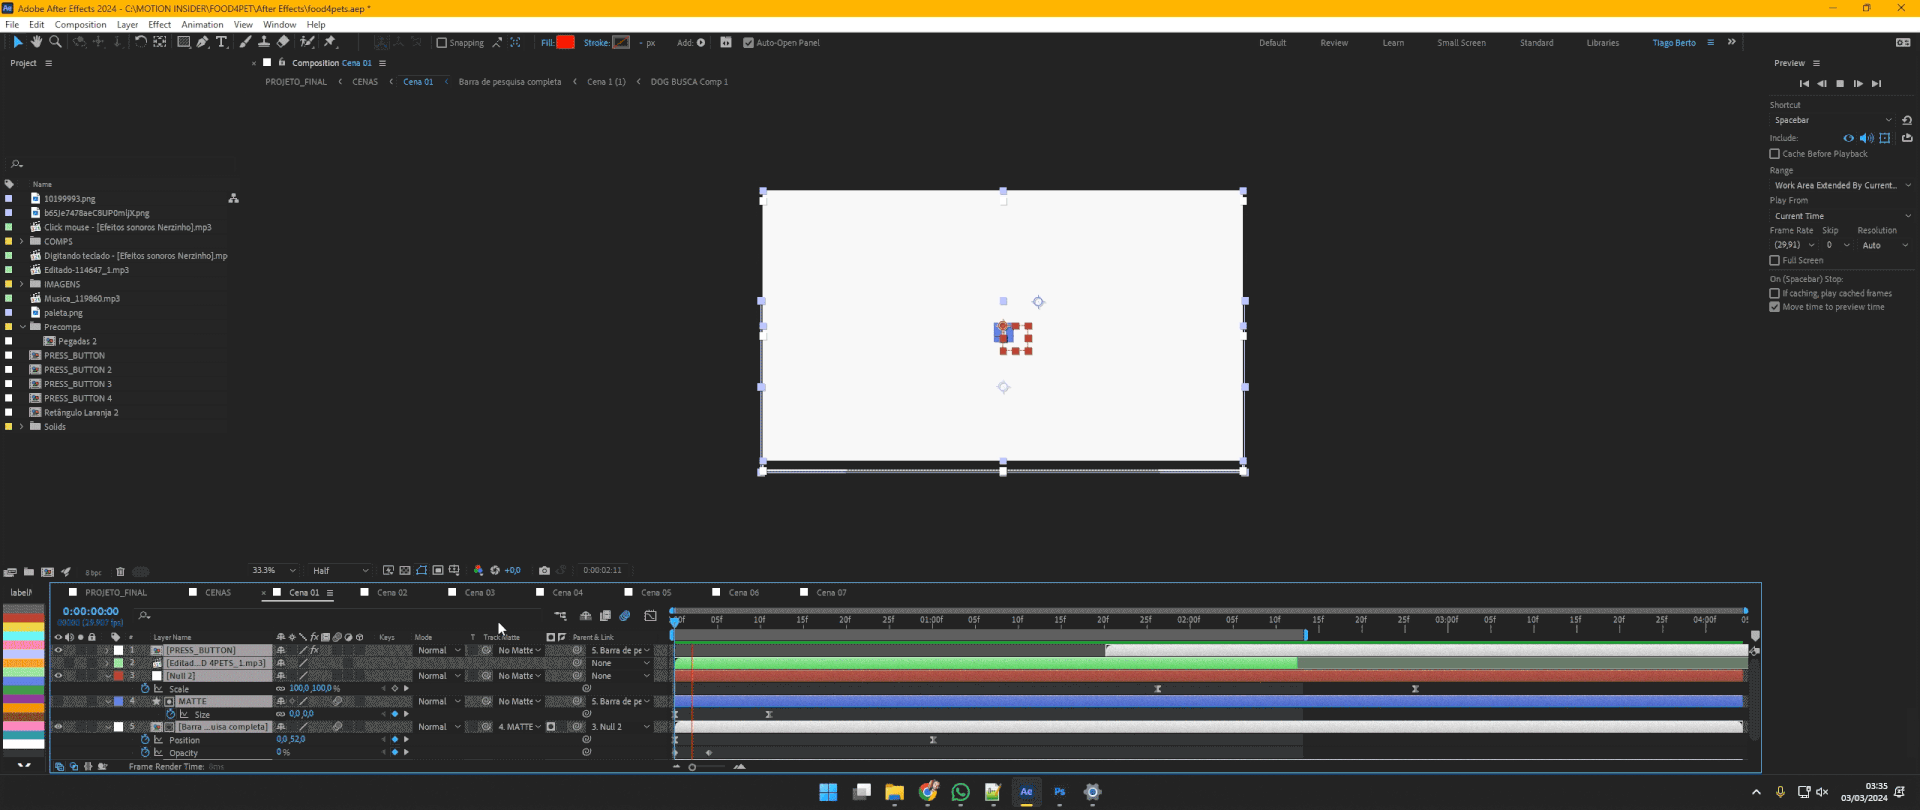Screen dimensions: 1920x810
Task: Click the Stroke color swatch
Action: [621, 42]
